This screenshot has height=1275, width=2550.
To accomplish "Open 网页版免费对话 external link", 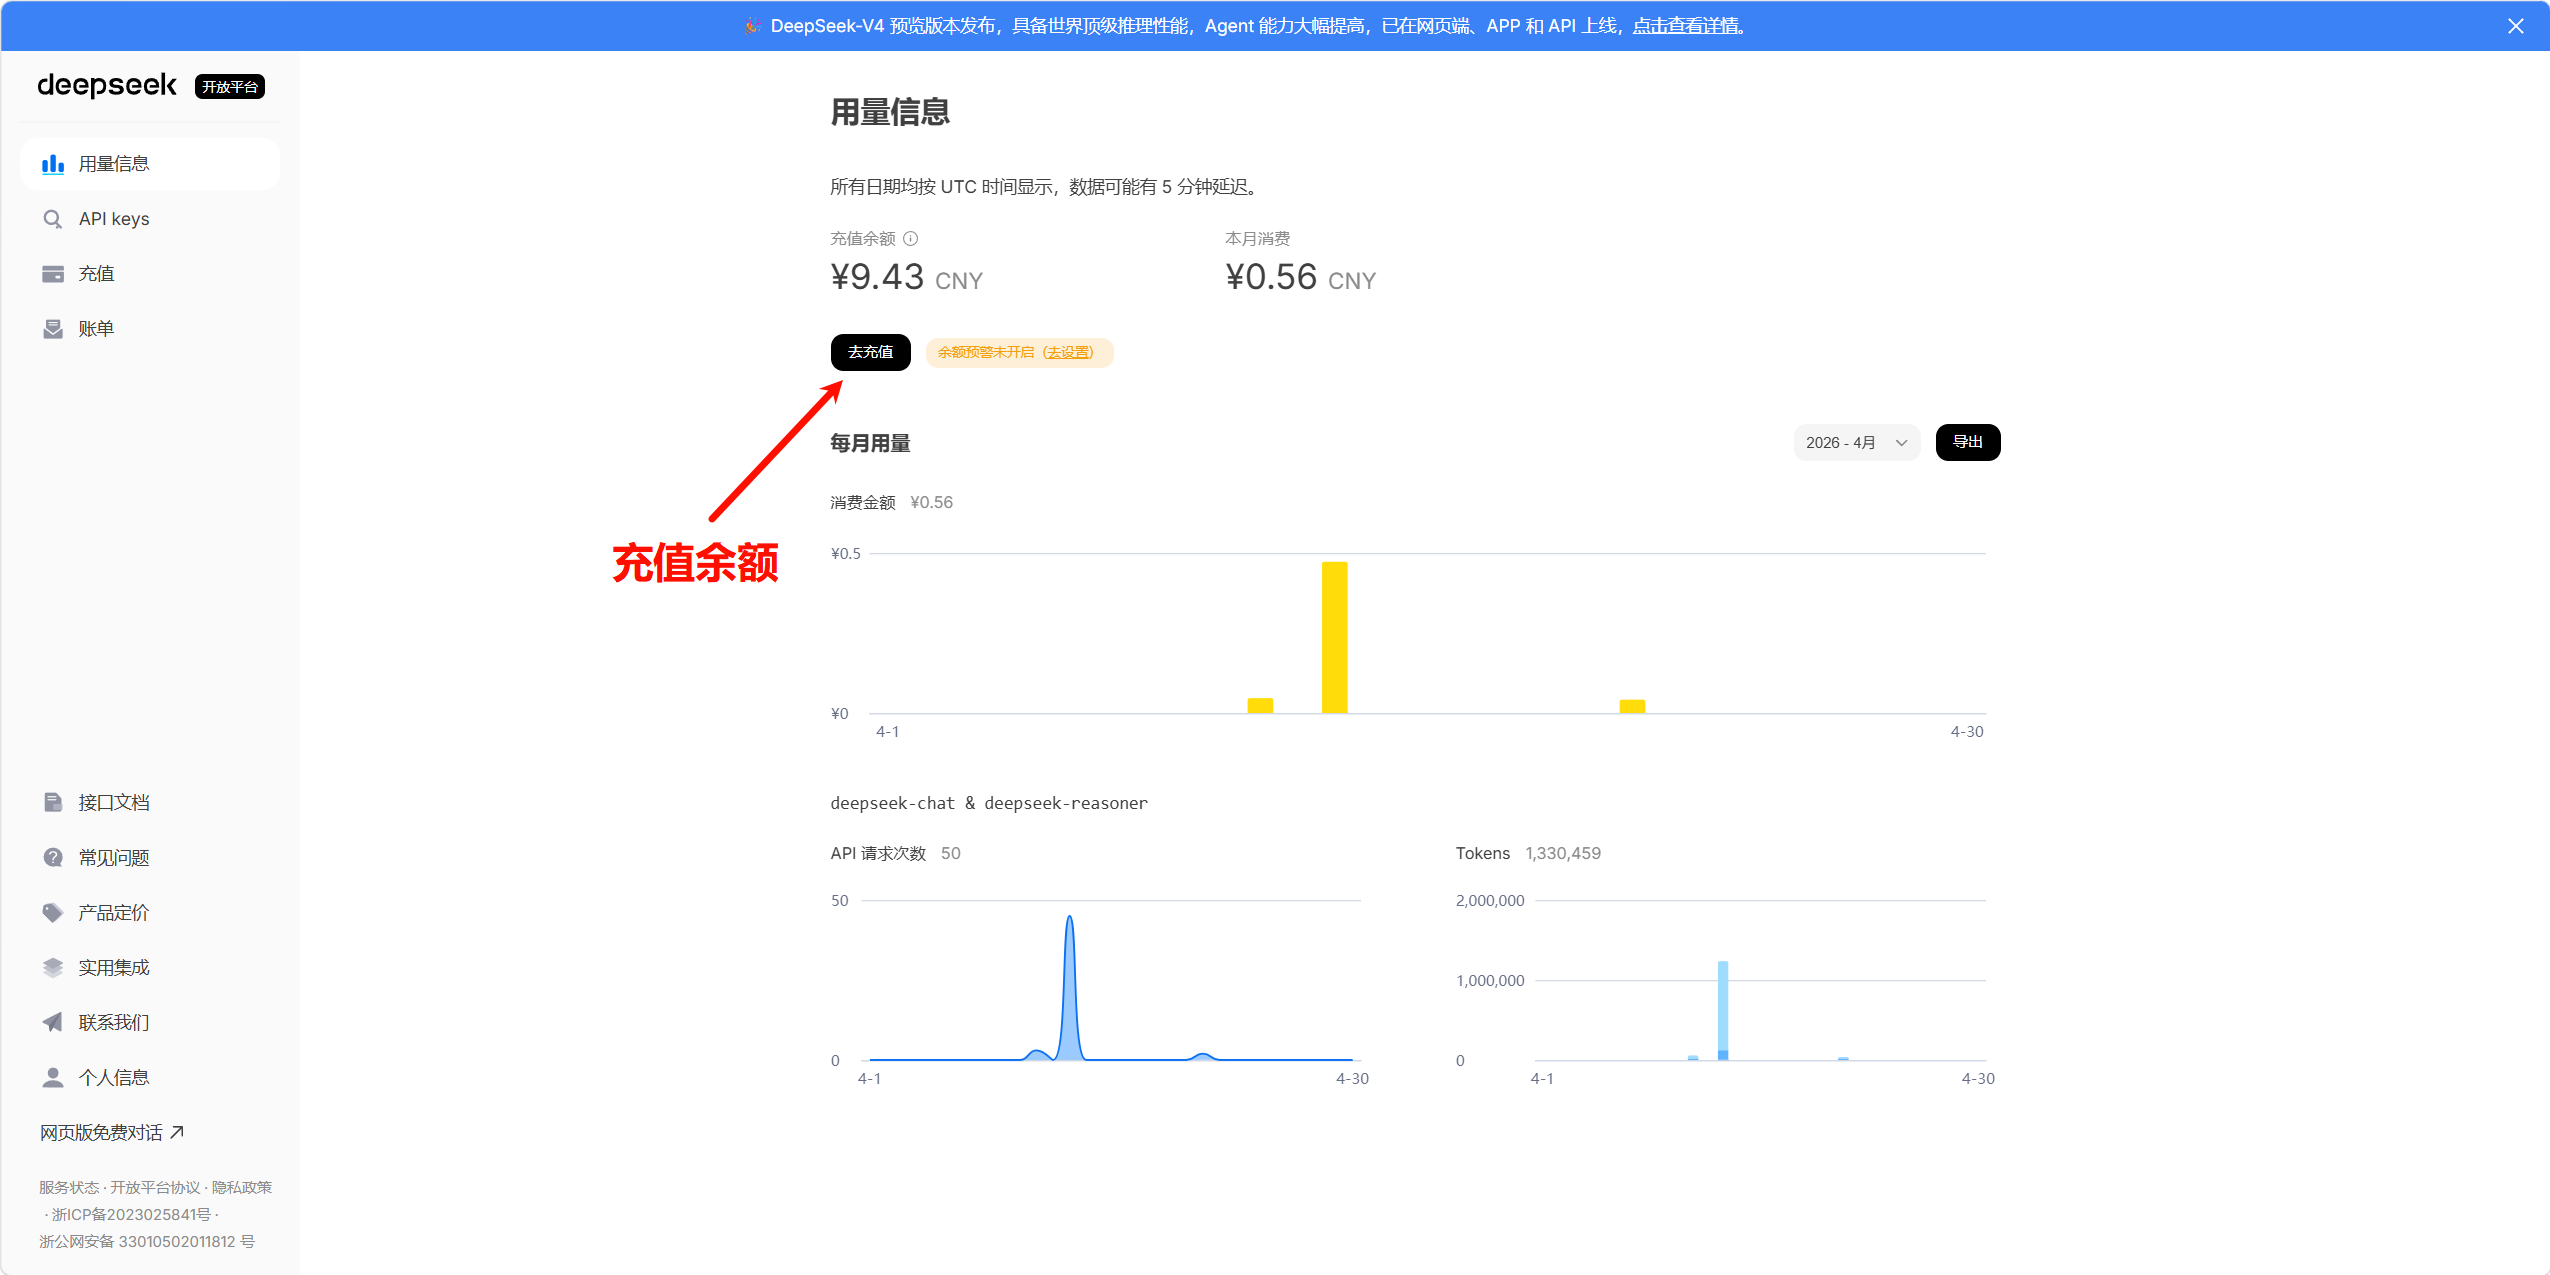I will click(111, 1132).
